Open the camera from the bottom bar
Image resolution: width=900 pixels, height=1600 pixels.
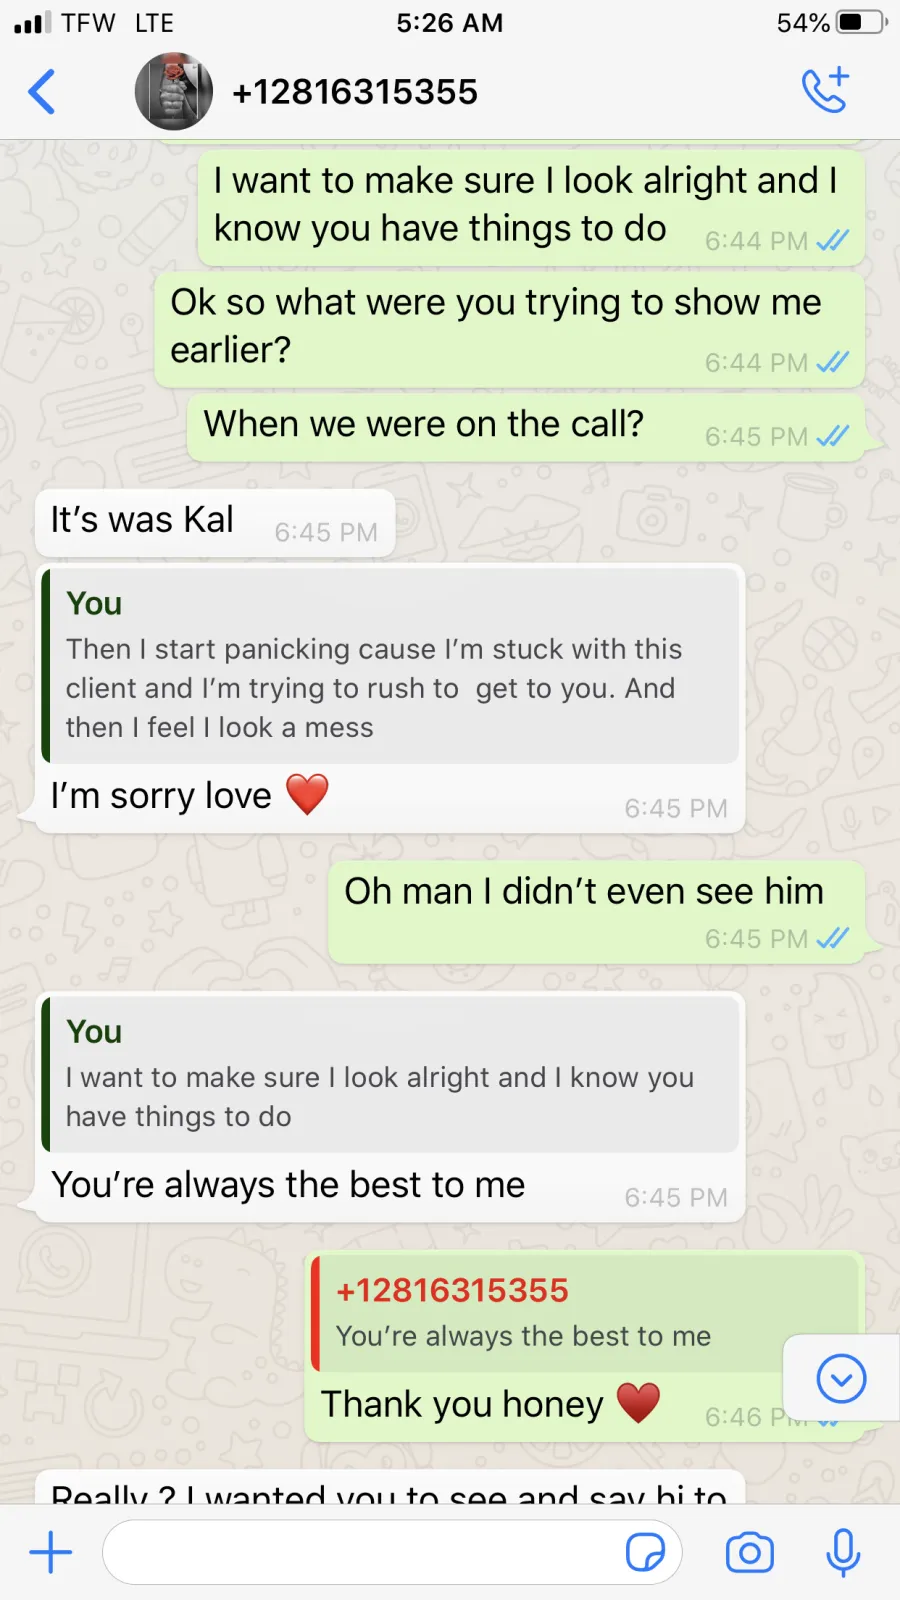(x=750, y=1553)
